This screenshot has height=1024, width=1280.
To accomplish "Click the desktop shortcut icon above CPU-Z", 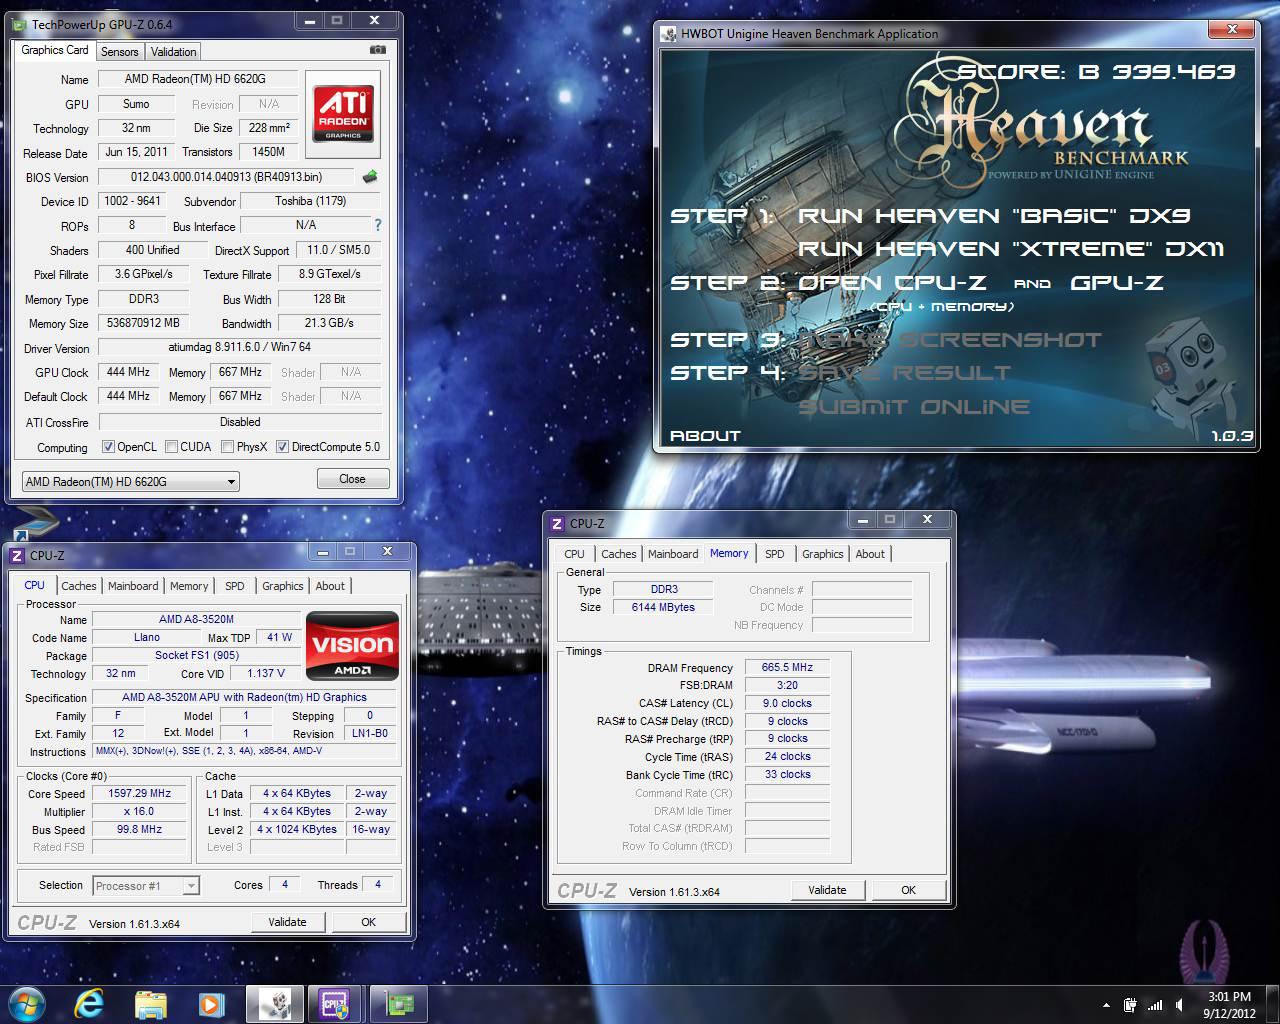I will click(37, 525).
